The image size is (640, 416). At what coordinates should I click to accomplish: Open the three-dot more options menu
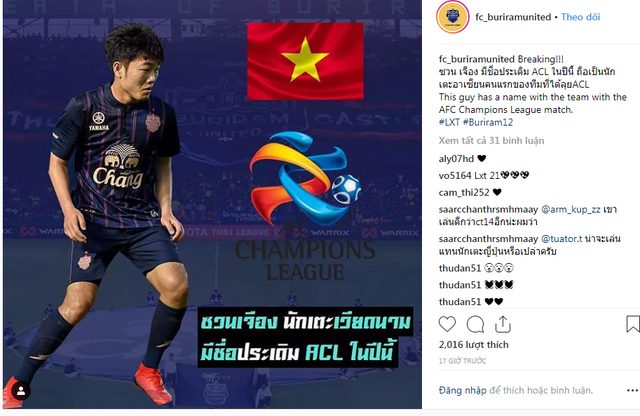pyautogui.click(x=632, y=391)
